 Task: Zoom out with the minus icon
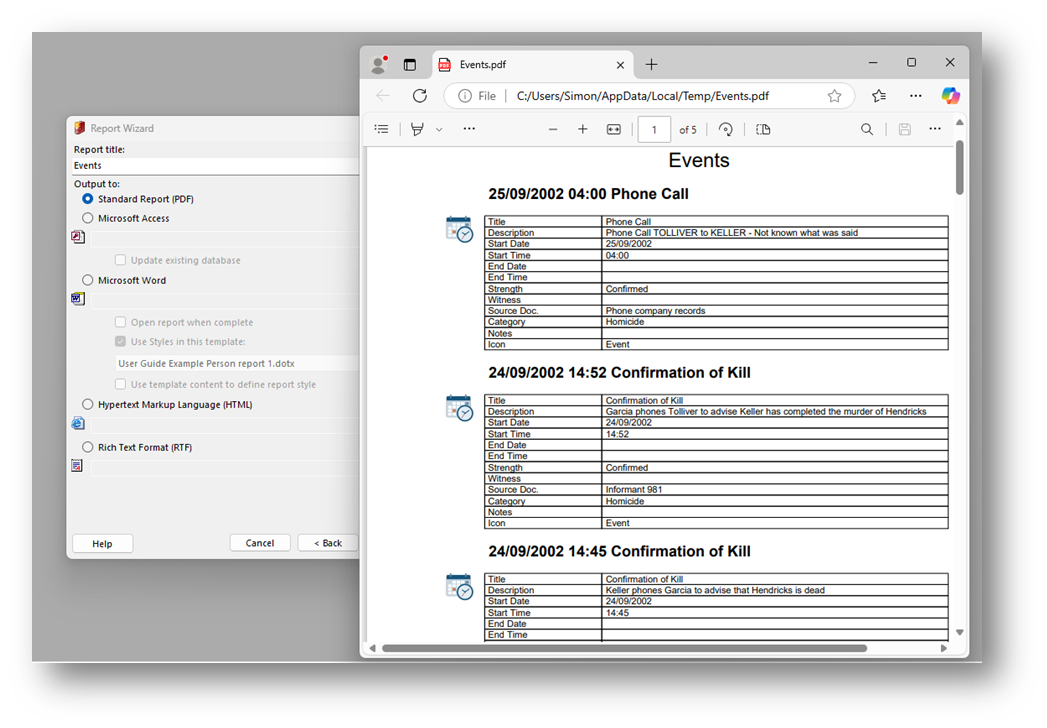(553, 129)
